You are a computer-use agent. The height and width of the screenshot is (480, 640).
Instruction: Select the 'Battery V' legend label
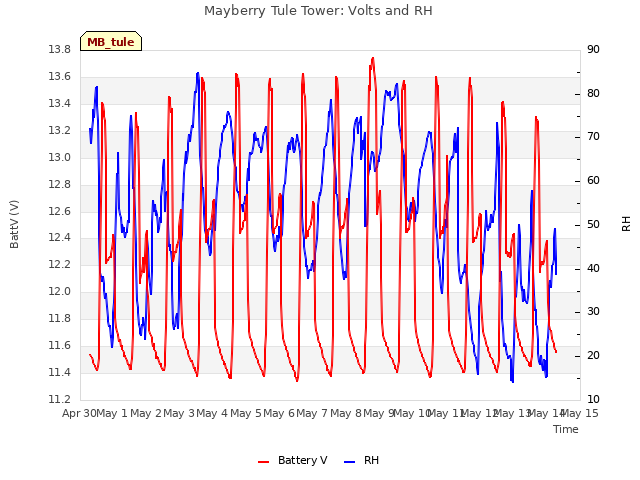(302, 460)
